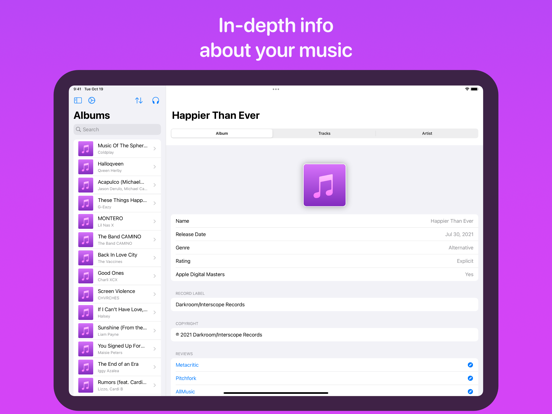Switch to the Album tab
This screenshot has width=552, height=414.
(x=222, y=133)
